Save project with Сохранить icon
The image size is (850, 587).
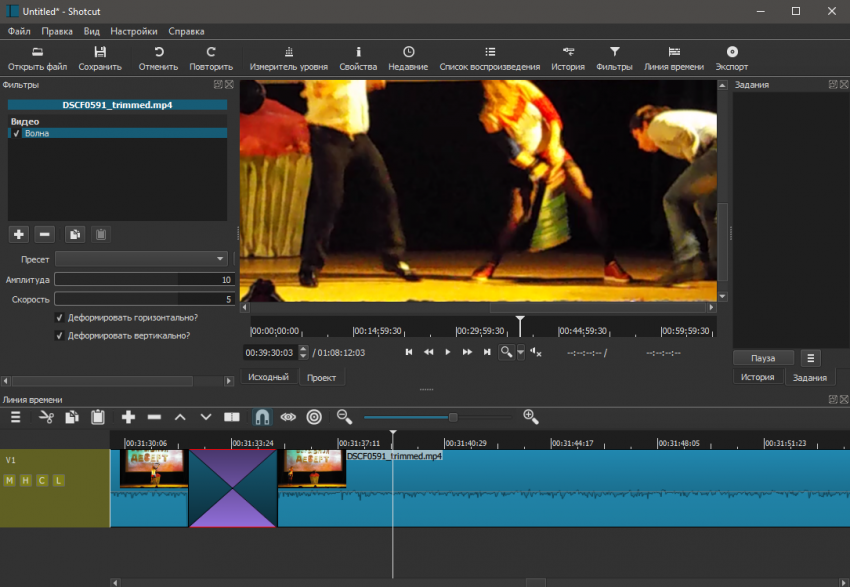click(x=100, y=59)
